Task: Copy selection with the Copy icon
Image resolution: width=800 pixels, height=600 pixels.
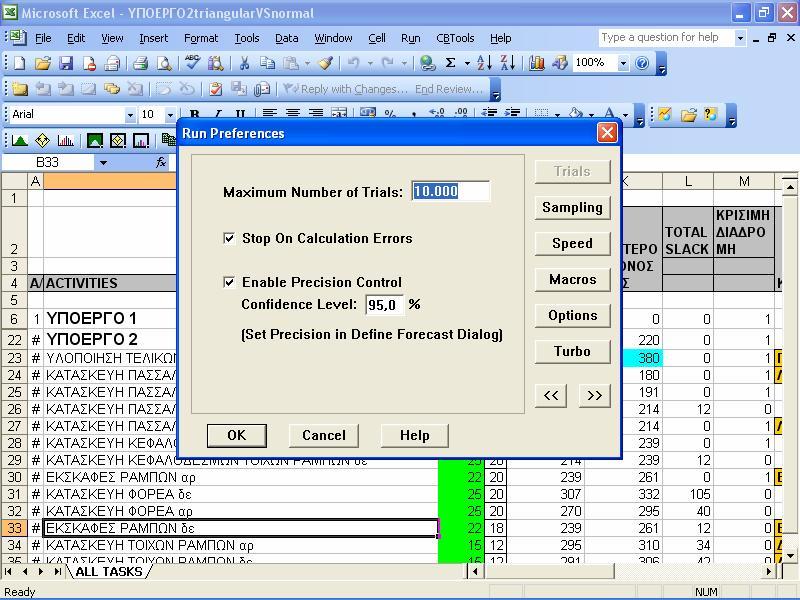Action: click(x=267, y=63)
